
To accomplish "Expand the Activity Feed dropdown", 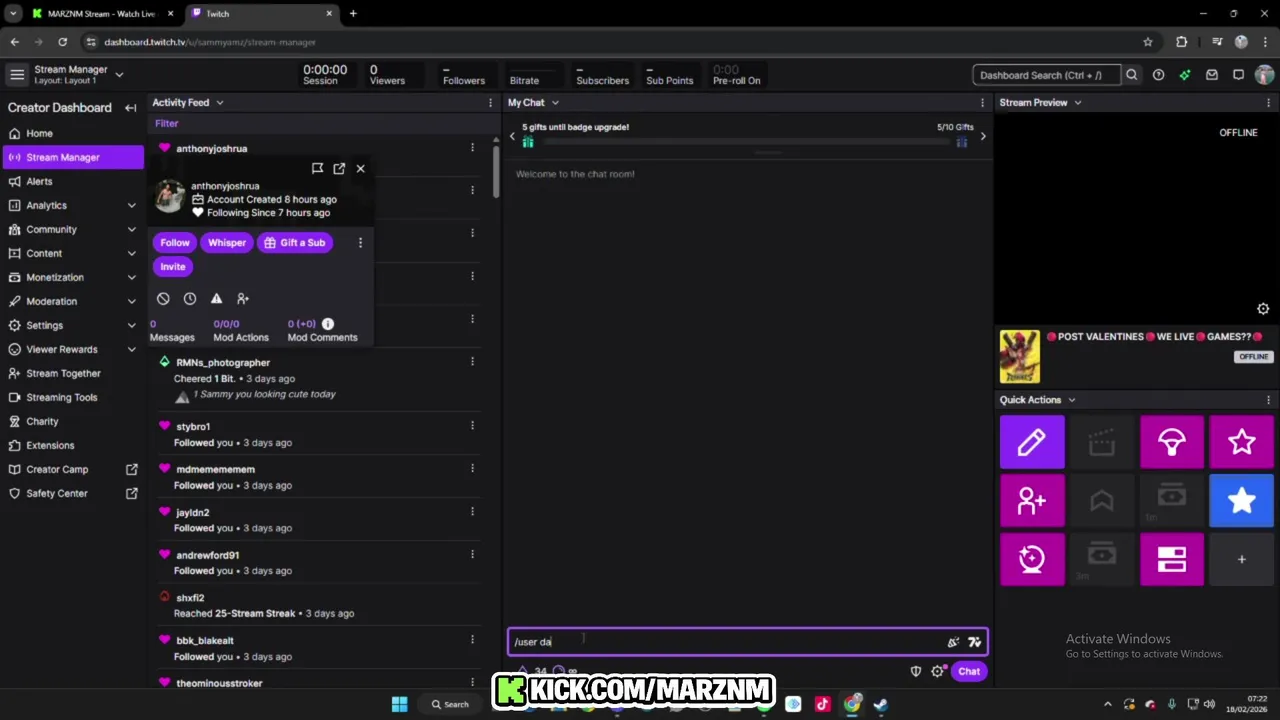I will click(x=220, y=102).
